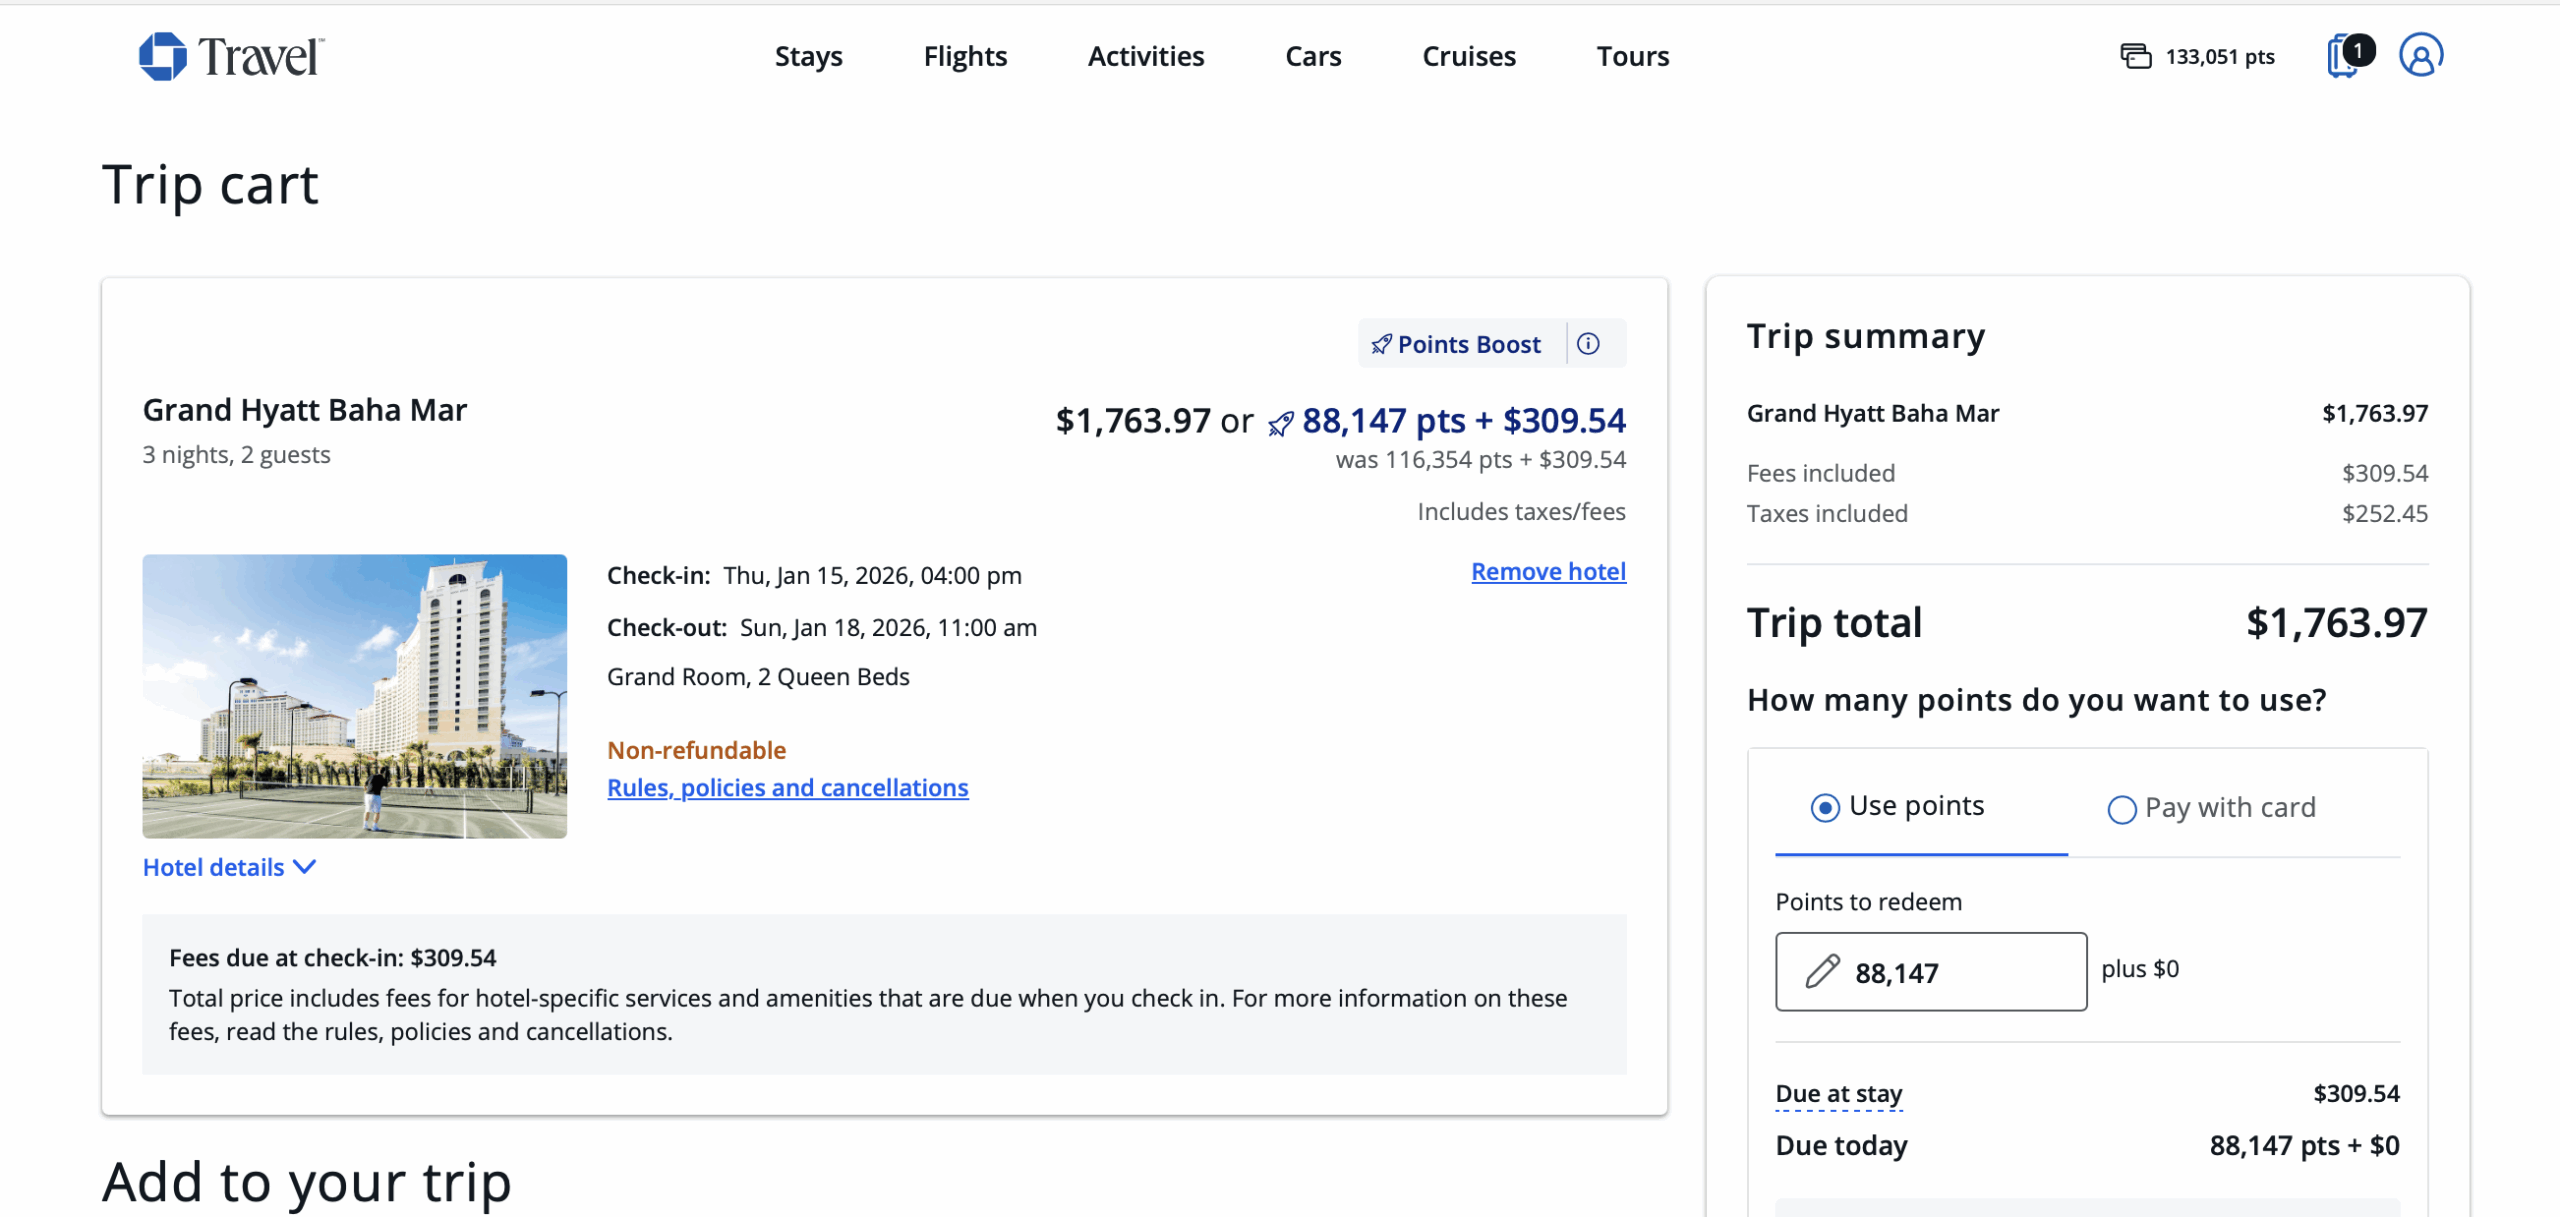Image resolution: width=2560 pixels, height=1217 pixels.
Task: Click the Chase Travel logo
Action: [231, 56]
